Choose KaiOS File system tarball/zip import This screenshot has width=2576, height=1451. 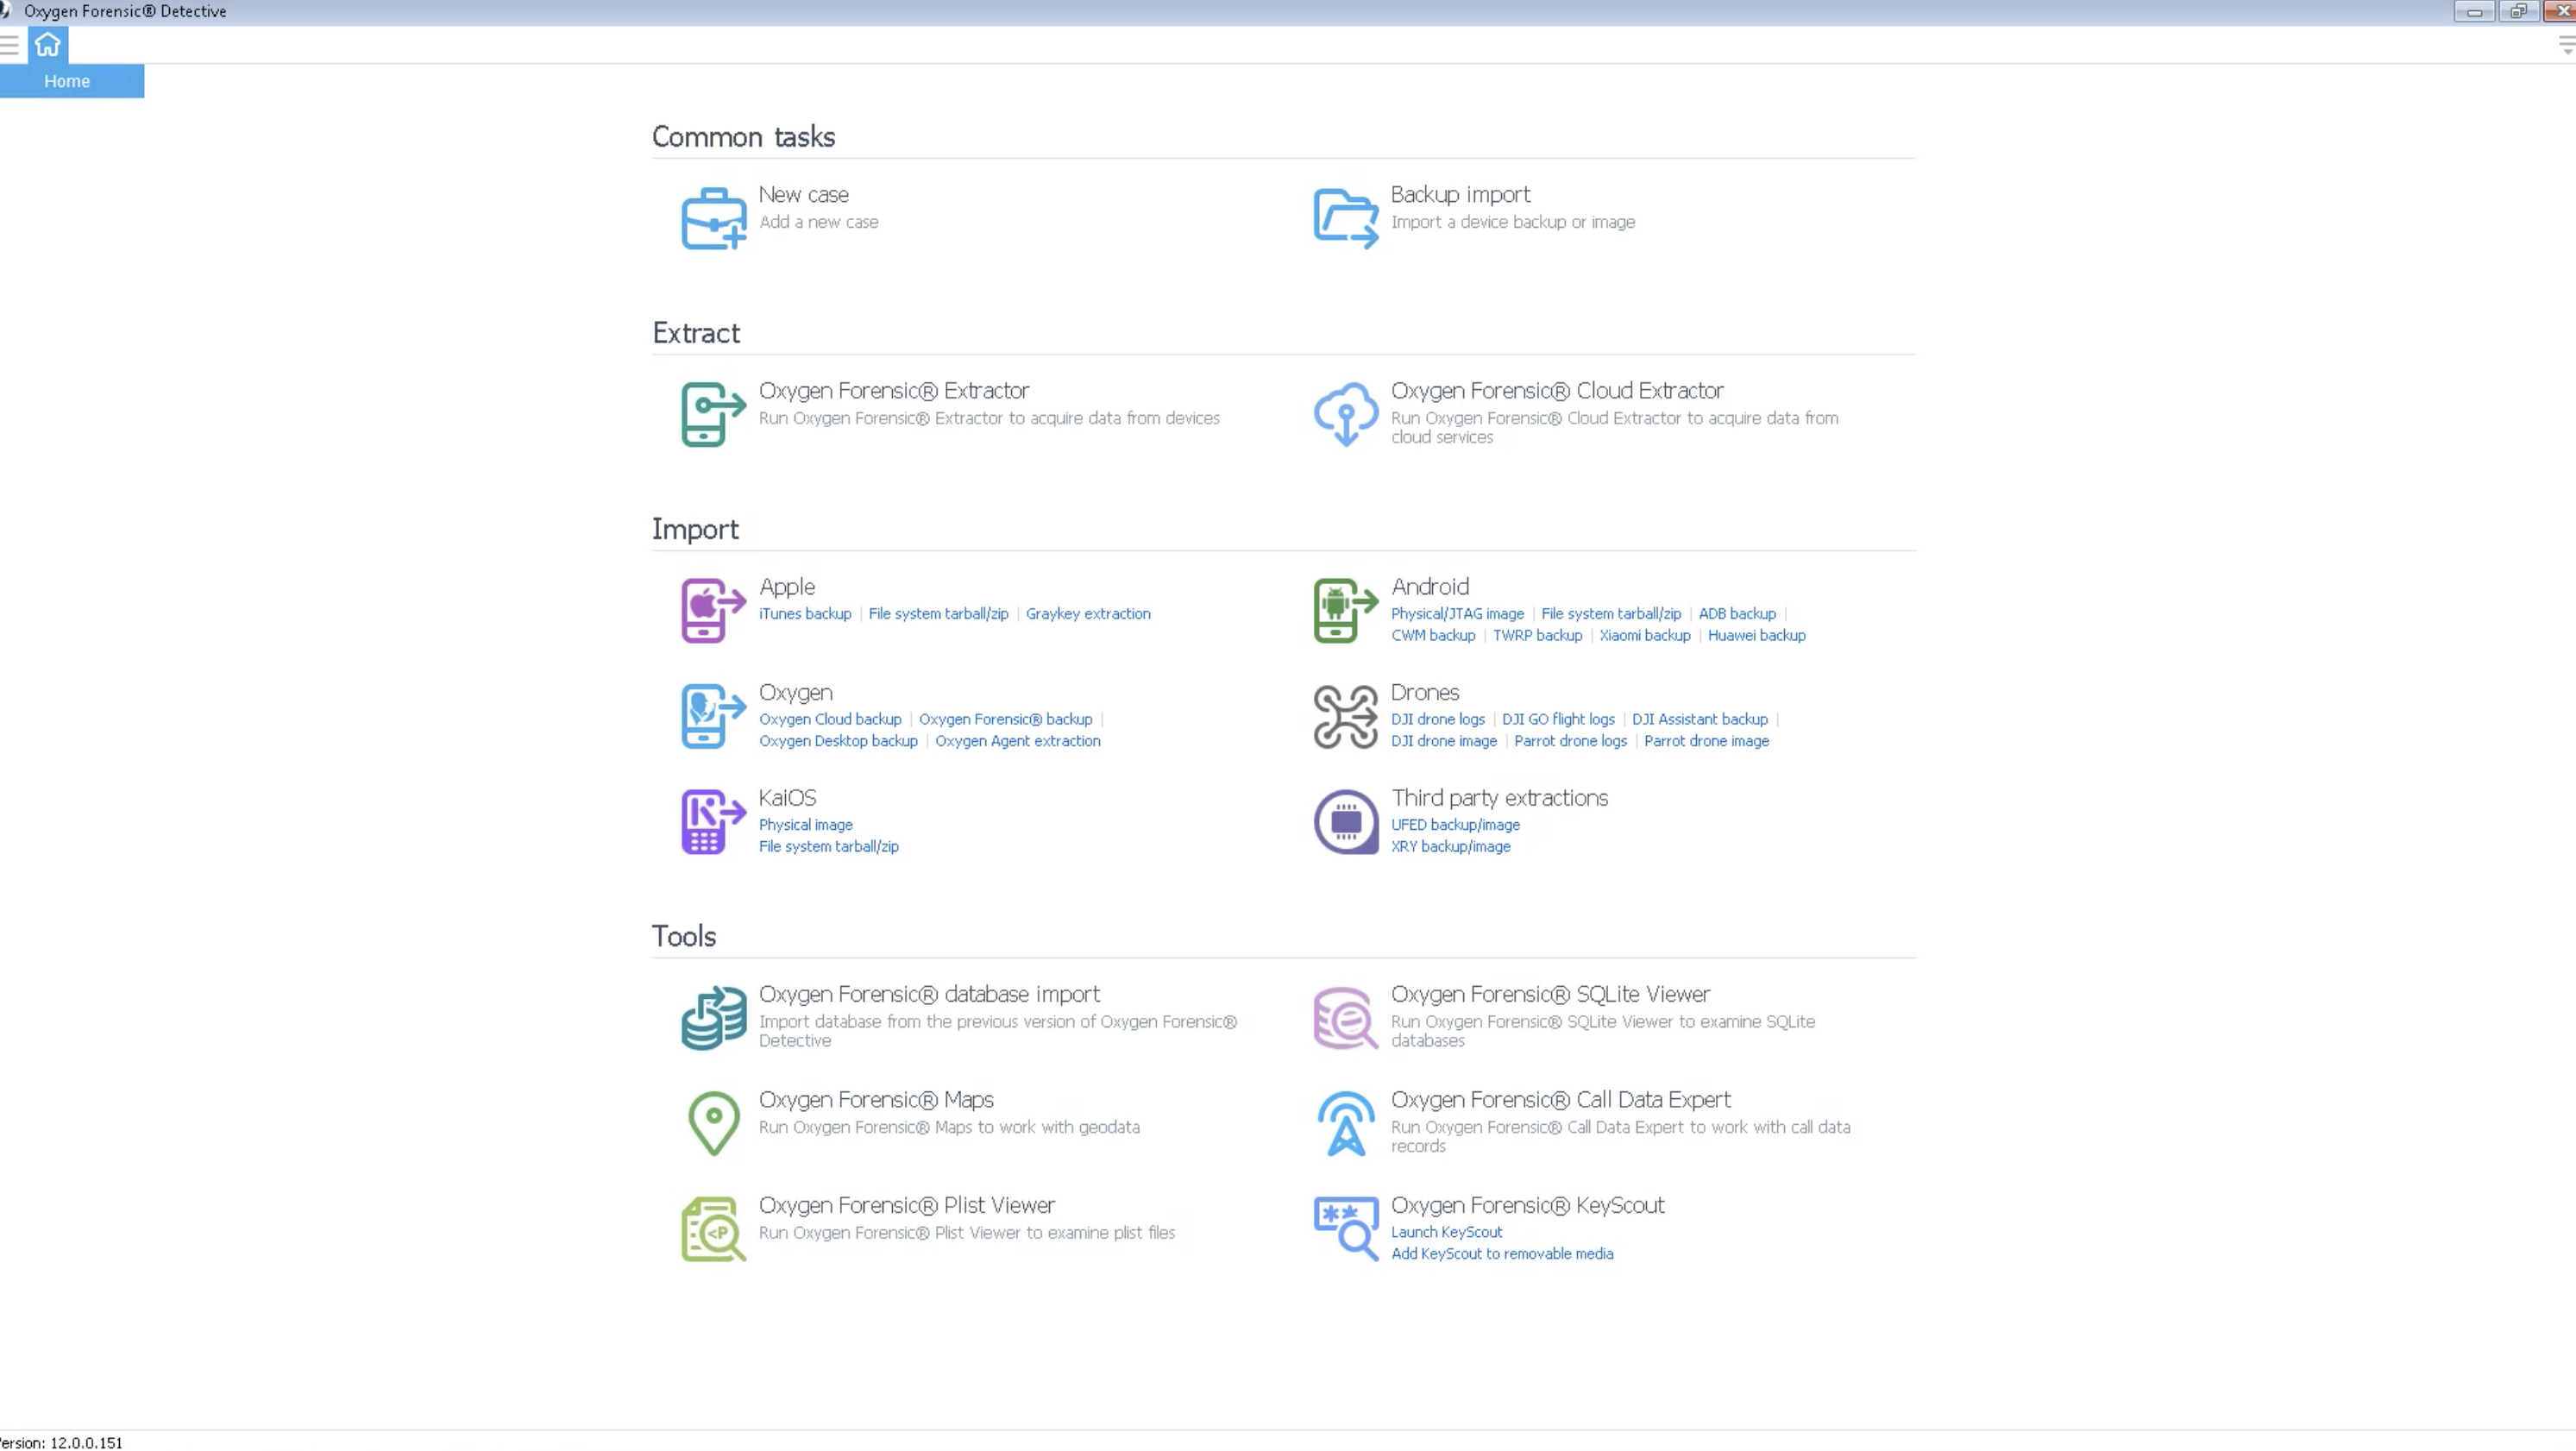click(828, 846)
